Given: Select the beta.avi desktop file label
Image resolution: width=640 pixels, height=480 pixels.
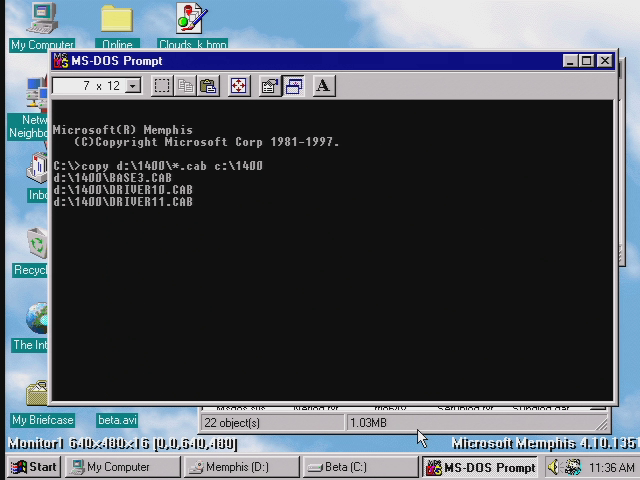Looking at the screenshot, I should coord(117,420).
